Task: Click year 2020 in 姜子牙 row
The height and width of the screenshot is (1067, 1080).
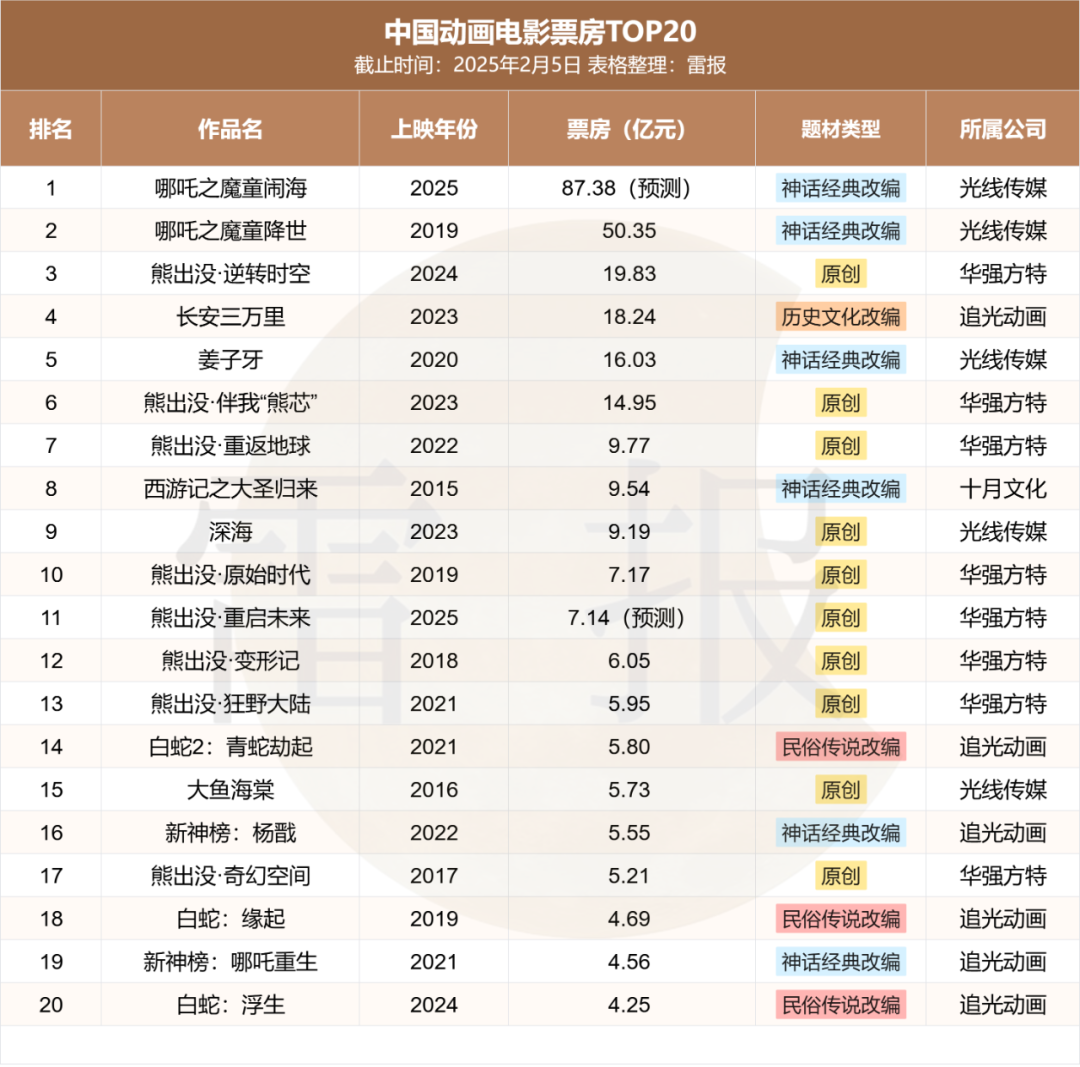Action: (x=434, y=360)
